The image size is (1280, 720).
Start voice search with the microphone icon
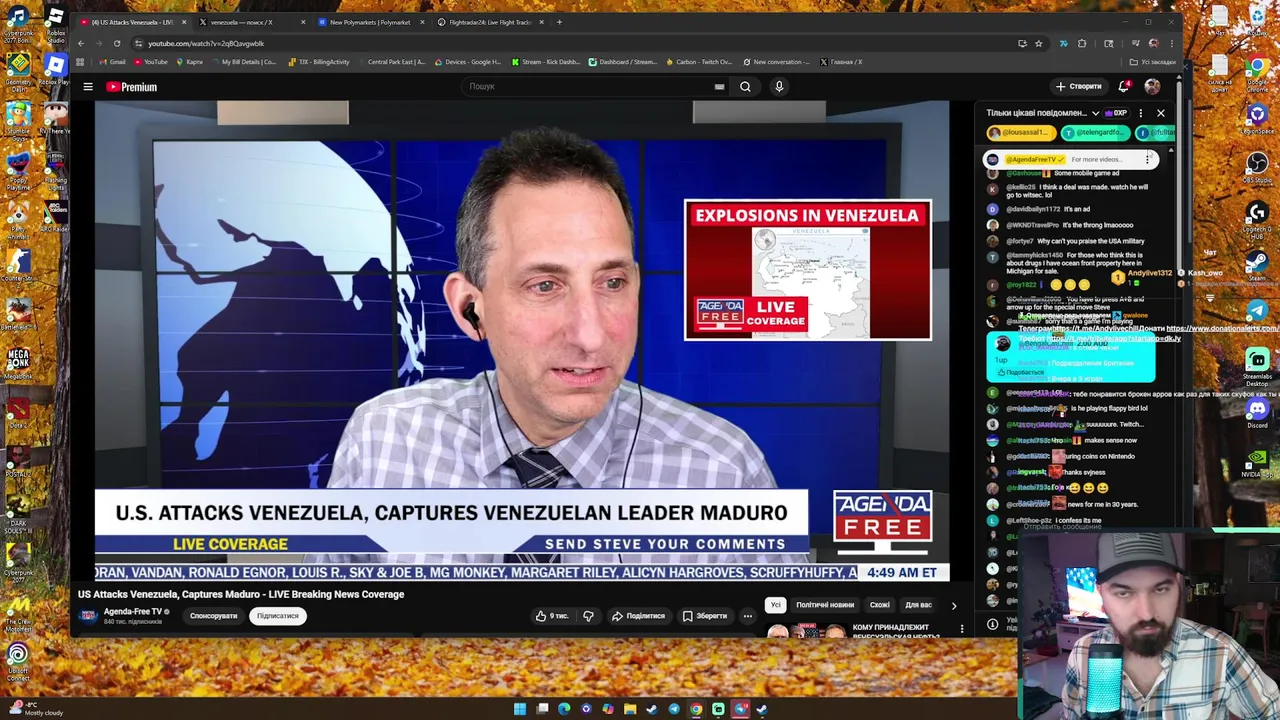click(x=779, y=87)
